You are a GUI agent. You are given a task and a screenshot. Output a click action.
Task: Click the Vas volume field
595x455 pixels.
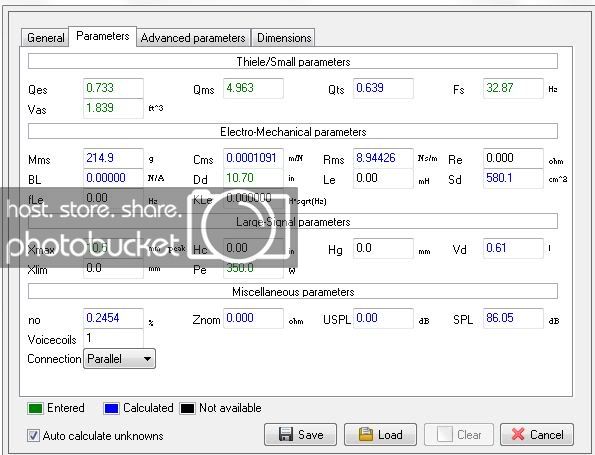click(x=113, y=108)
